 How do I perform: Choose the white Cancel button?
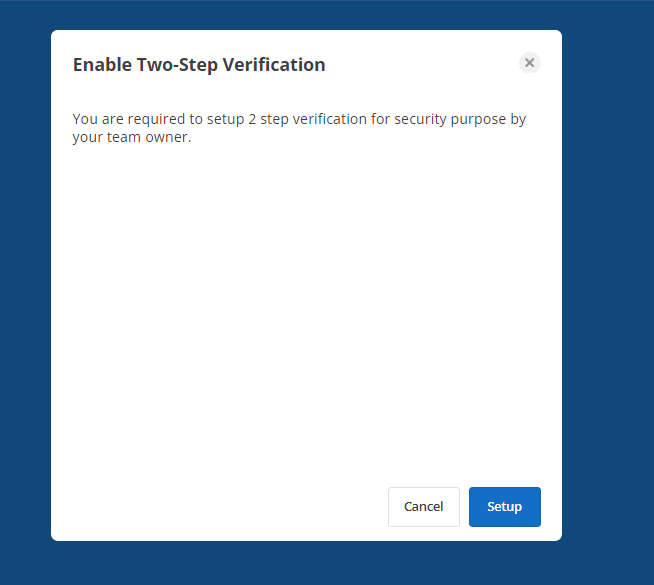pyautogui.click(x=424, y=507)
